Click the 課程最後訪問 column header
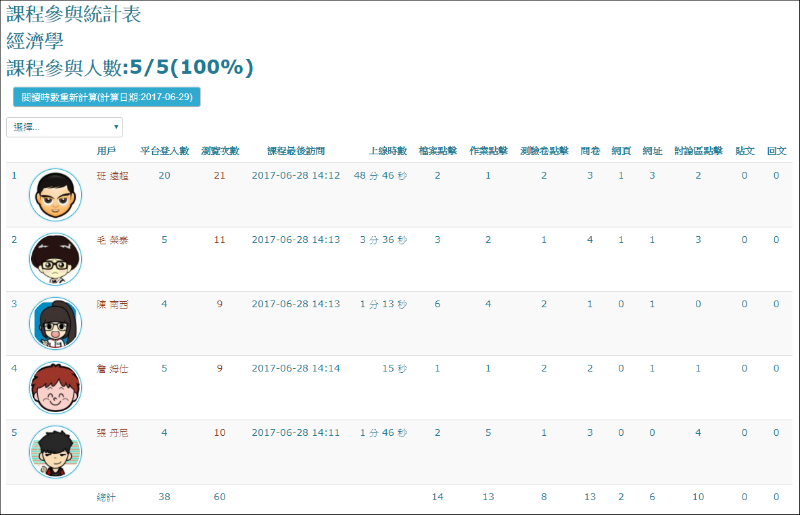Viewport: 800px width, 515px height. (295, 151)
